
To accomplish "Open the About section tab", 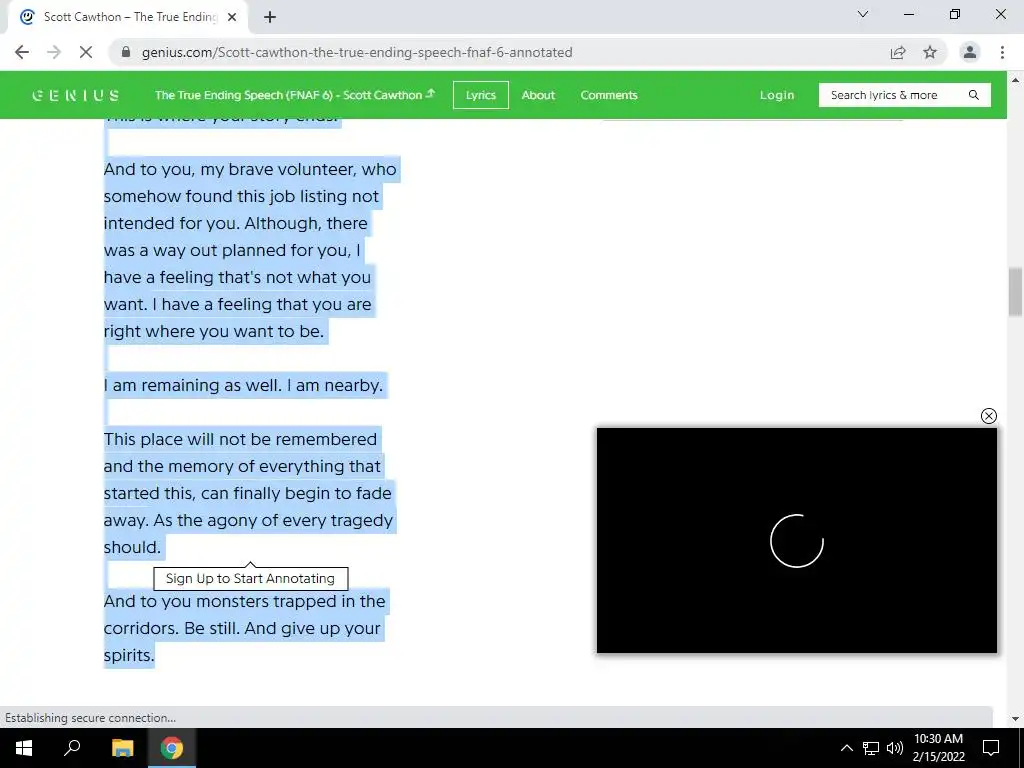I will pos(538,95).
